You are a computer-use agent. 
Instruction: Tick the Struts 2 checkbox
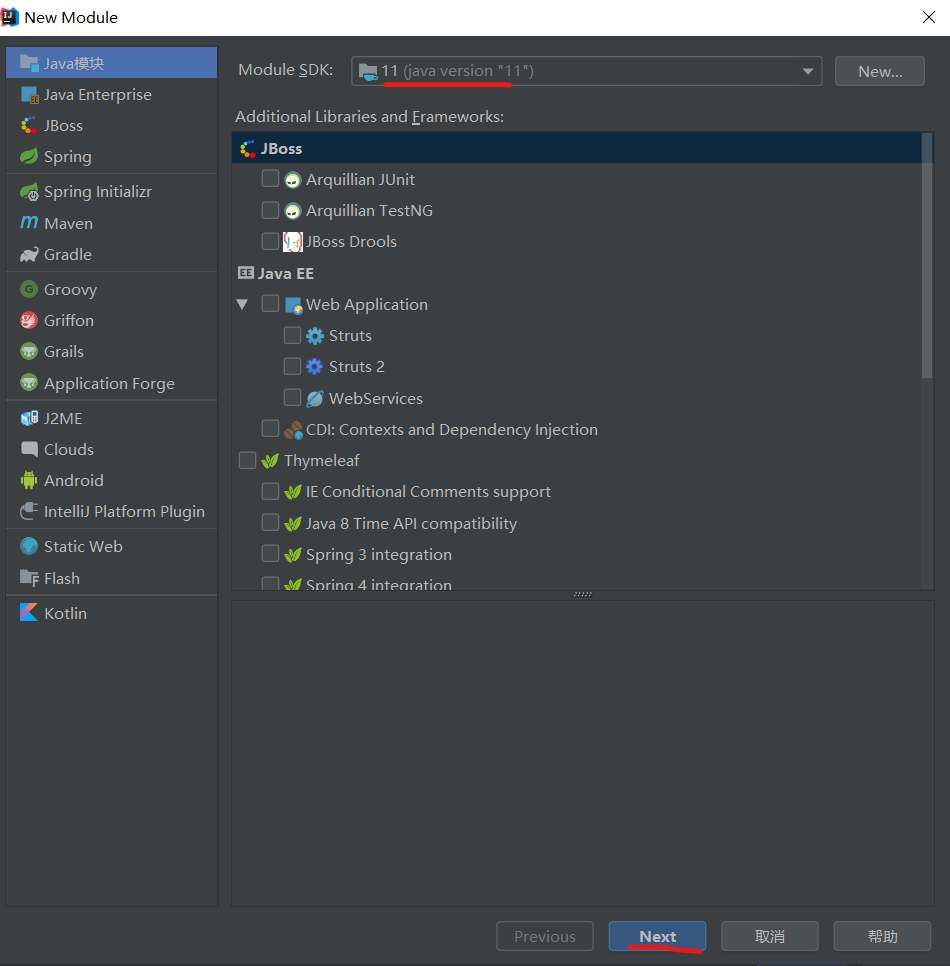pyautogui.click(x=293, y=366)
